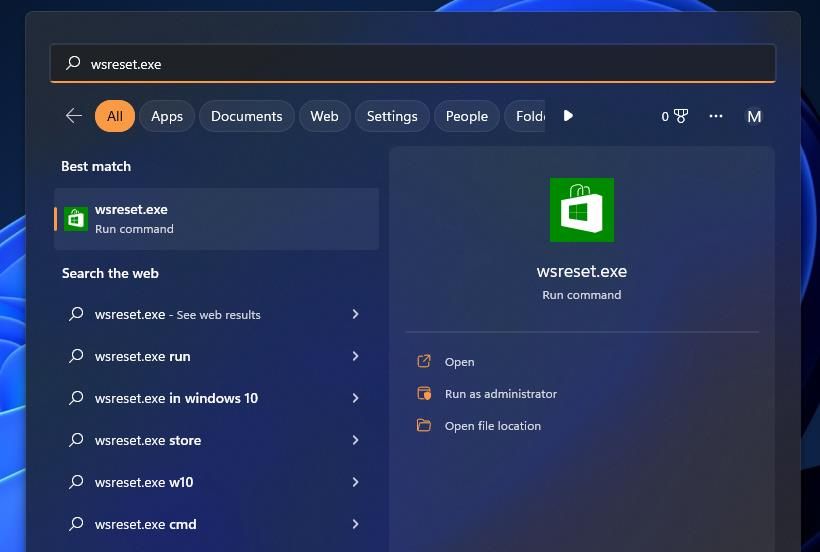Expand chevron for 'wsreset.exe store' row
820x552 pixels.
pyautogui.click(x=356, y=440)
